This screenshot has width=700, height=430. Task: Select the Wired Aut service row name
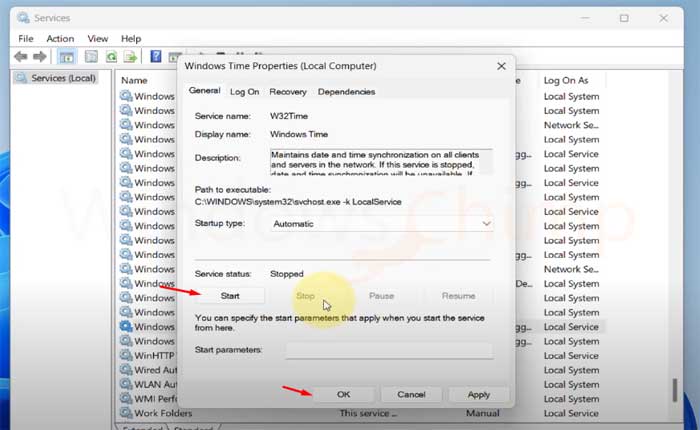(x=155, y=370)
